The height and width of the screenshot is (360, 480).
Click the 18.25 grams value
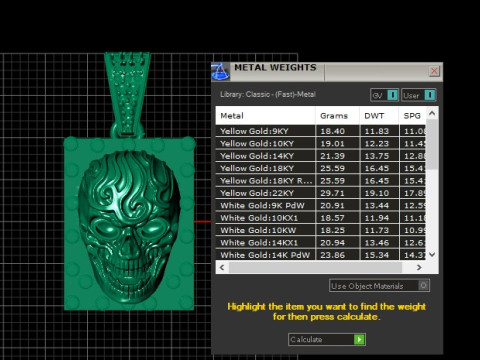point(332,230)
